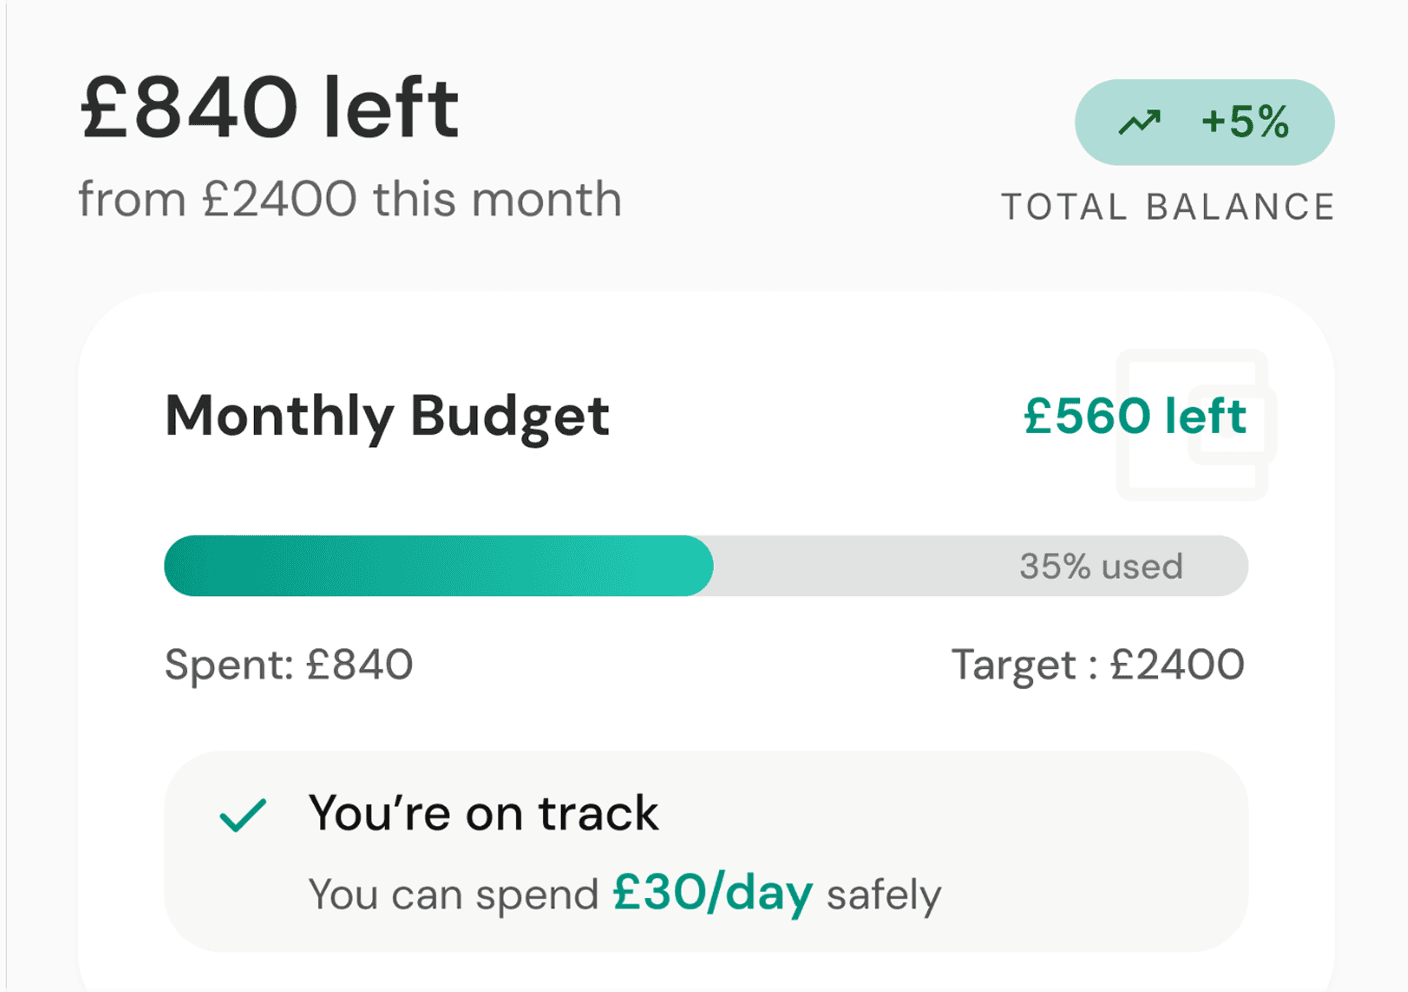This screenshot has height=992, width=1408.
Task: Click the trending-up arrow icon
Action: click(1139, 123)
